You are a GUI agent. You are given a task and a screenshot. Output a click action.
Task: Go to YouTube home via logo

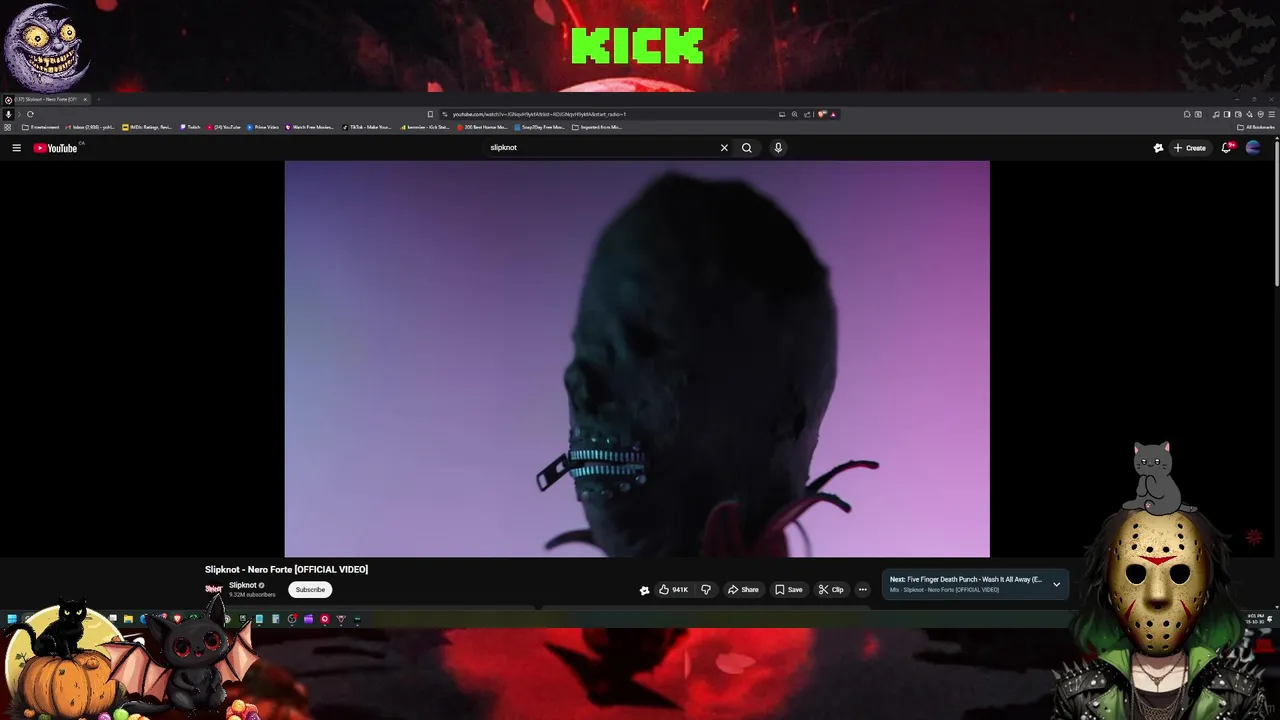pos(55,148)
